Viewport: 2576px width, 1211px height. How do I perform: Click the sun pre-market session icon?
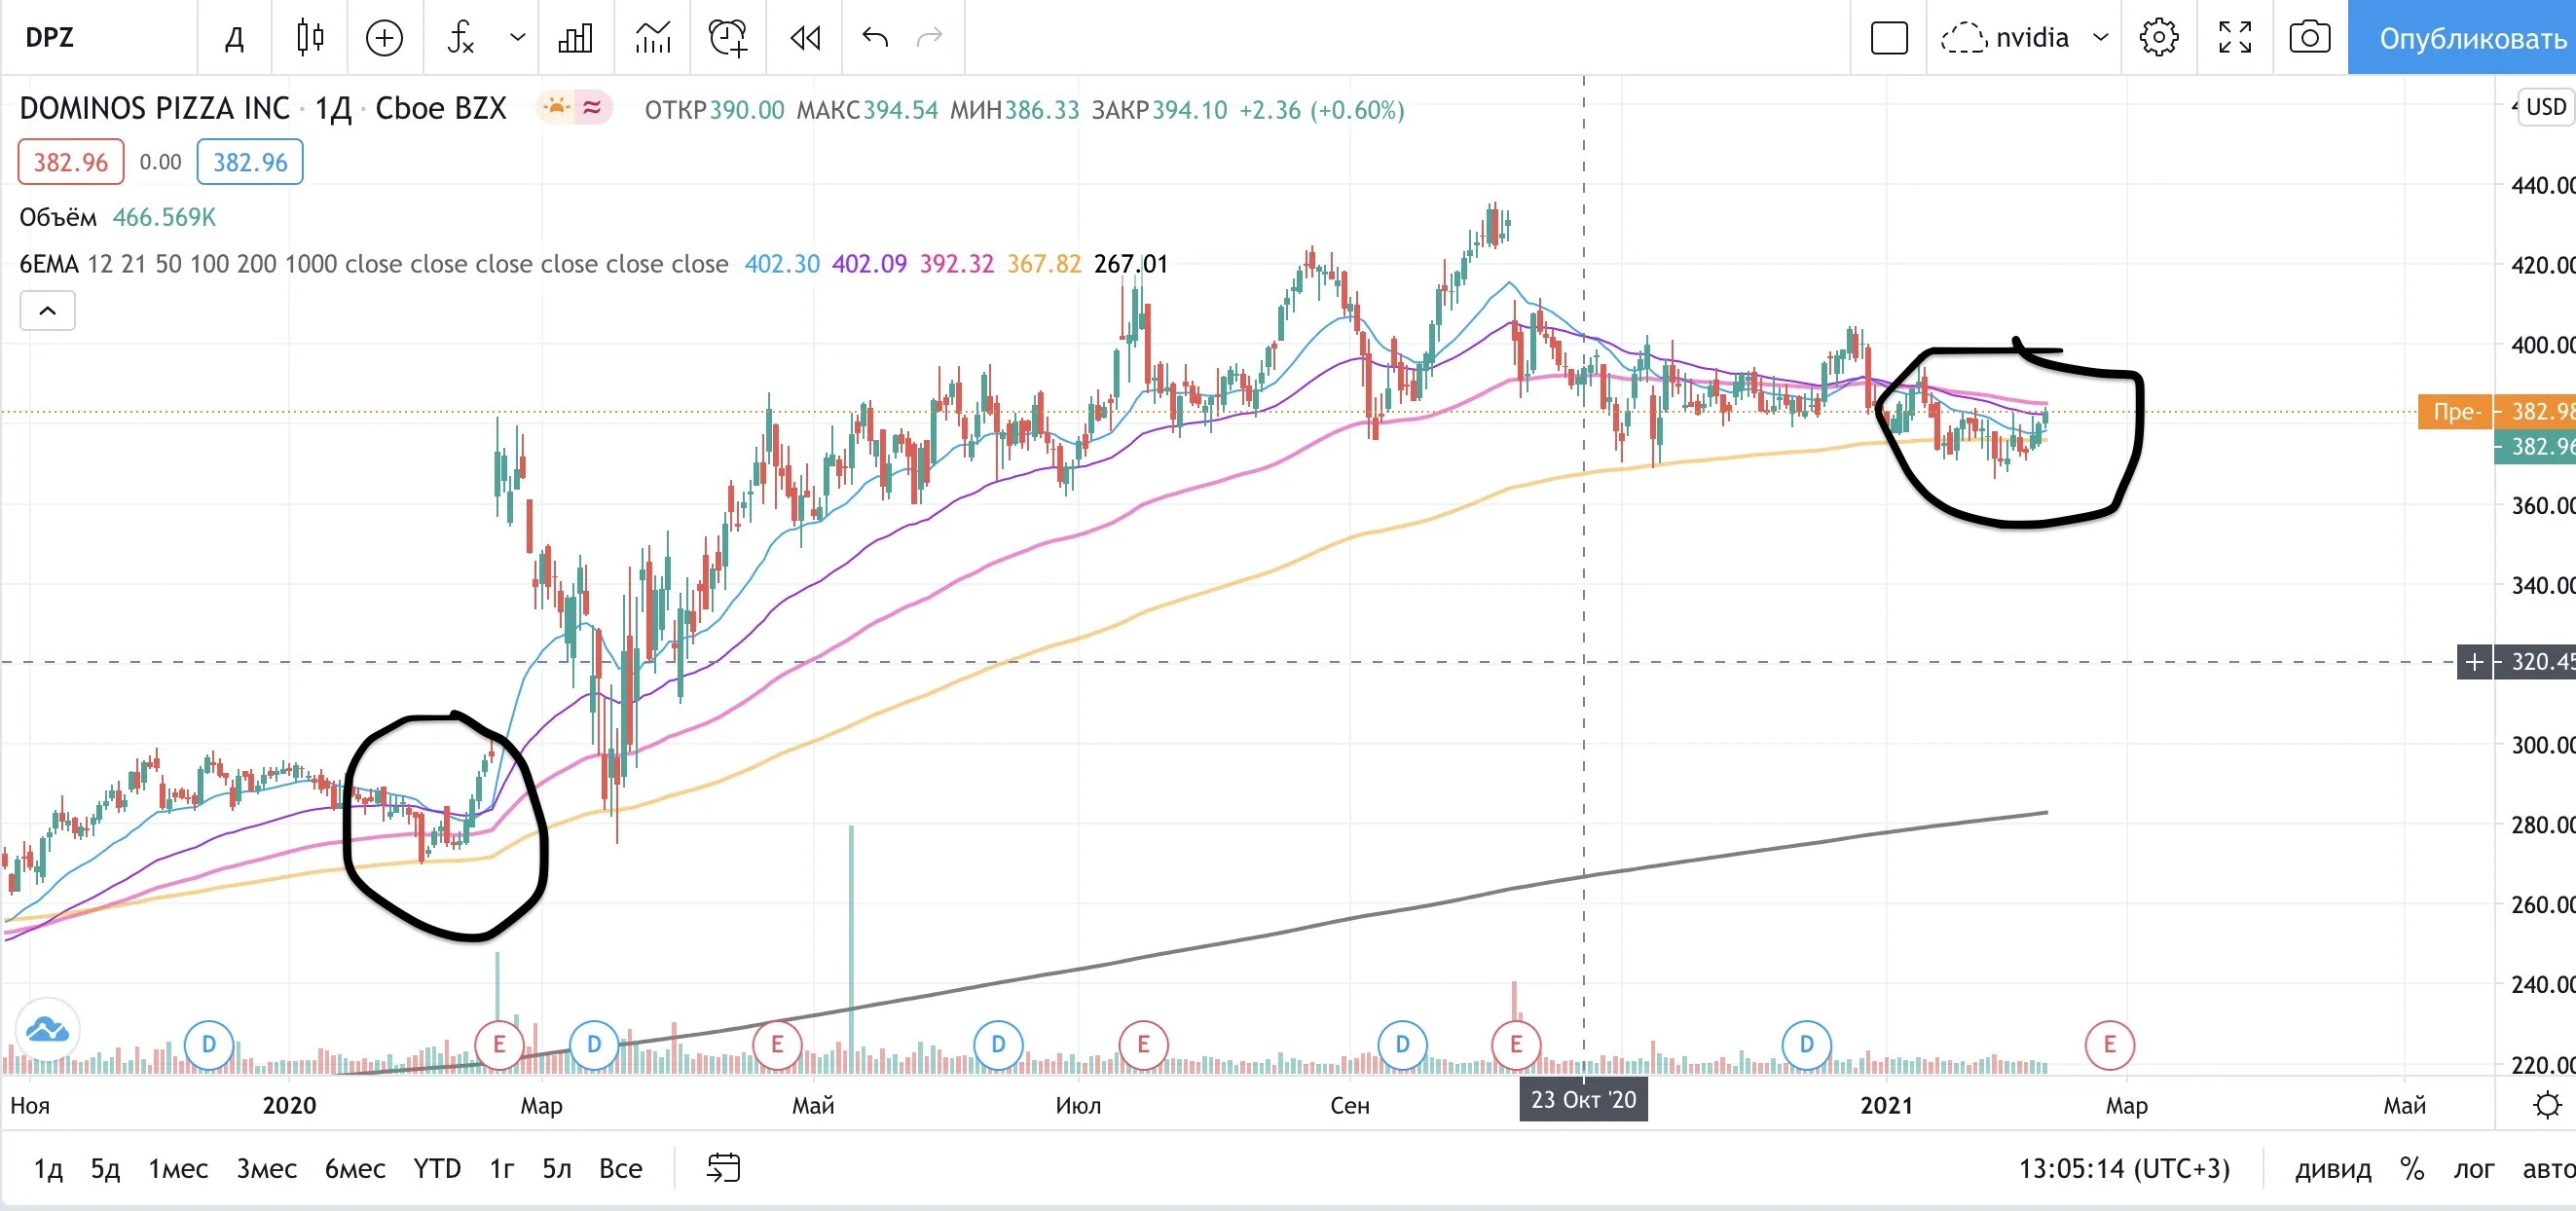(556, 107)
